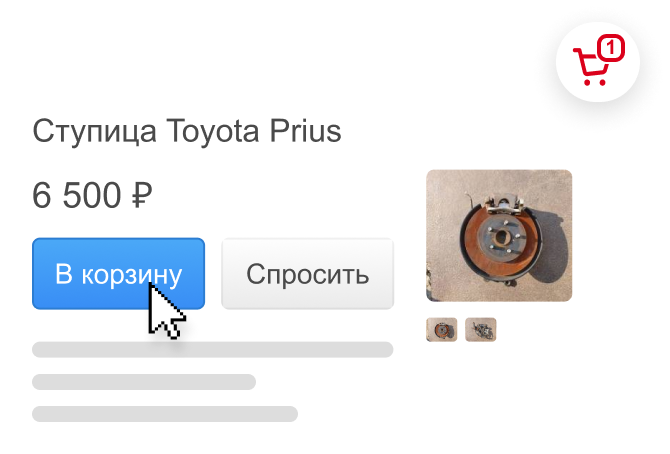Click the "Ступица Toyota Prius" product title
Image resolution: width=670 pixels, height=454 pixels.
coord(187,131)
